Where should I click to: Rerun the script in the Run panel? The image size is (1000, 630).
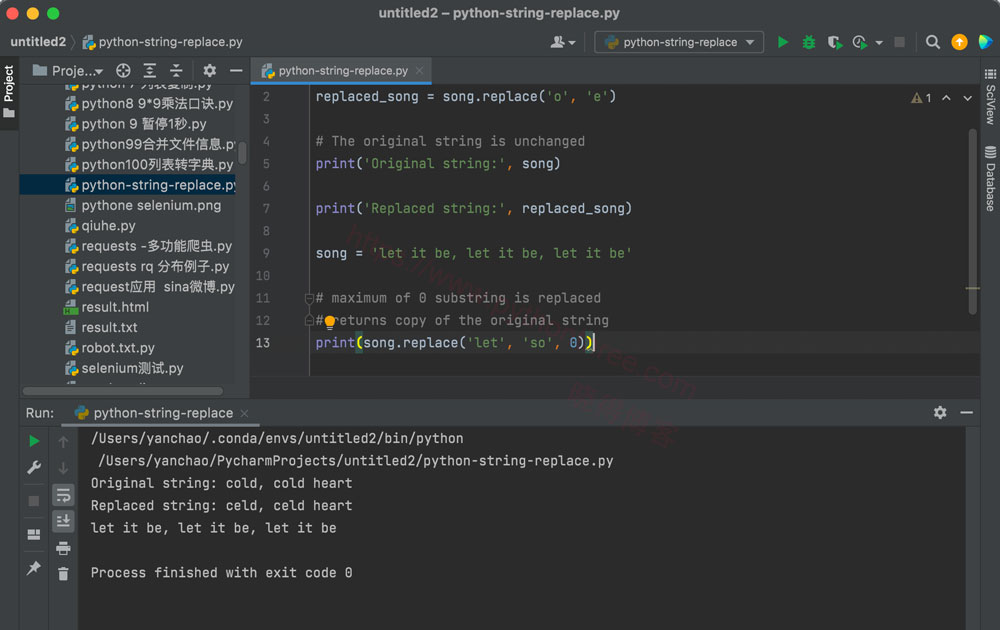pyautogui.click(x=34, y=441)
